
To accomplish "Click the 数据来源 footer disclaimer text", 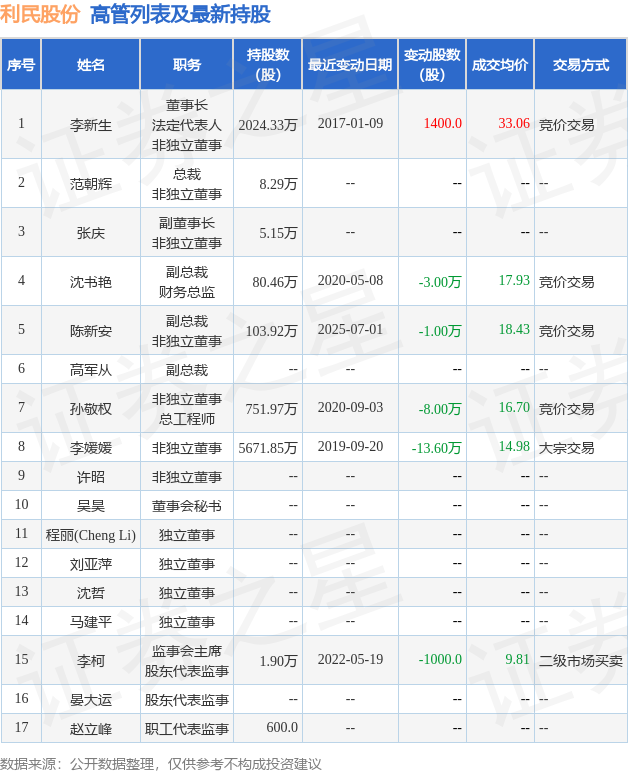I will point(161,764).
